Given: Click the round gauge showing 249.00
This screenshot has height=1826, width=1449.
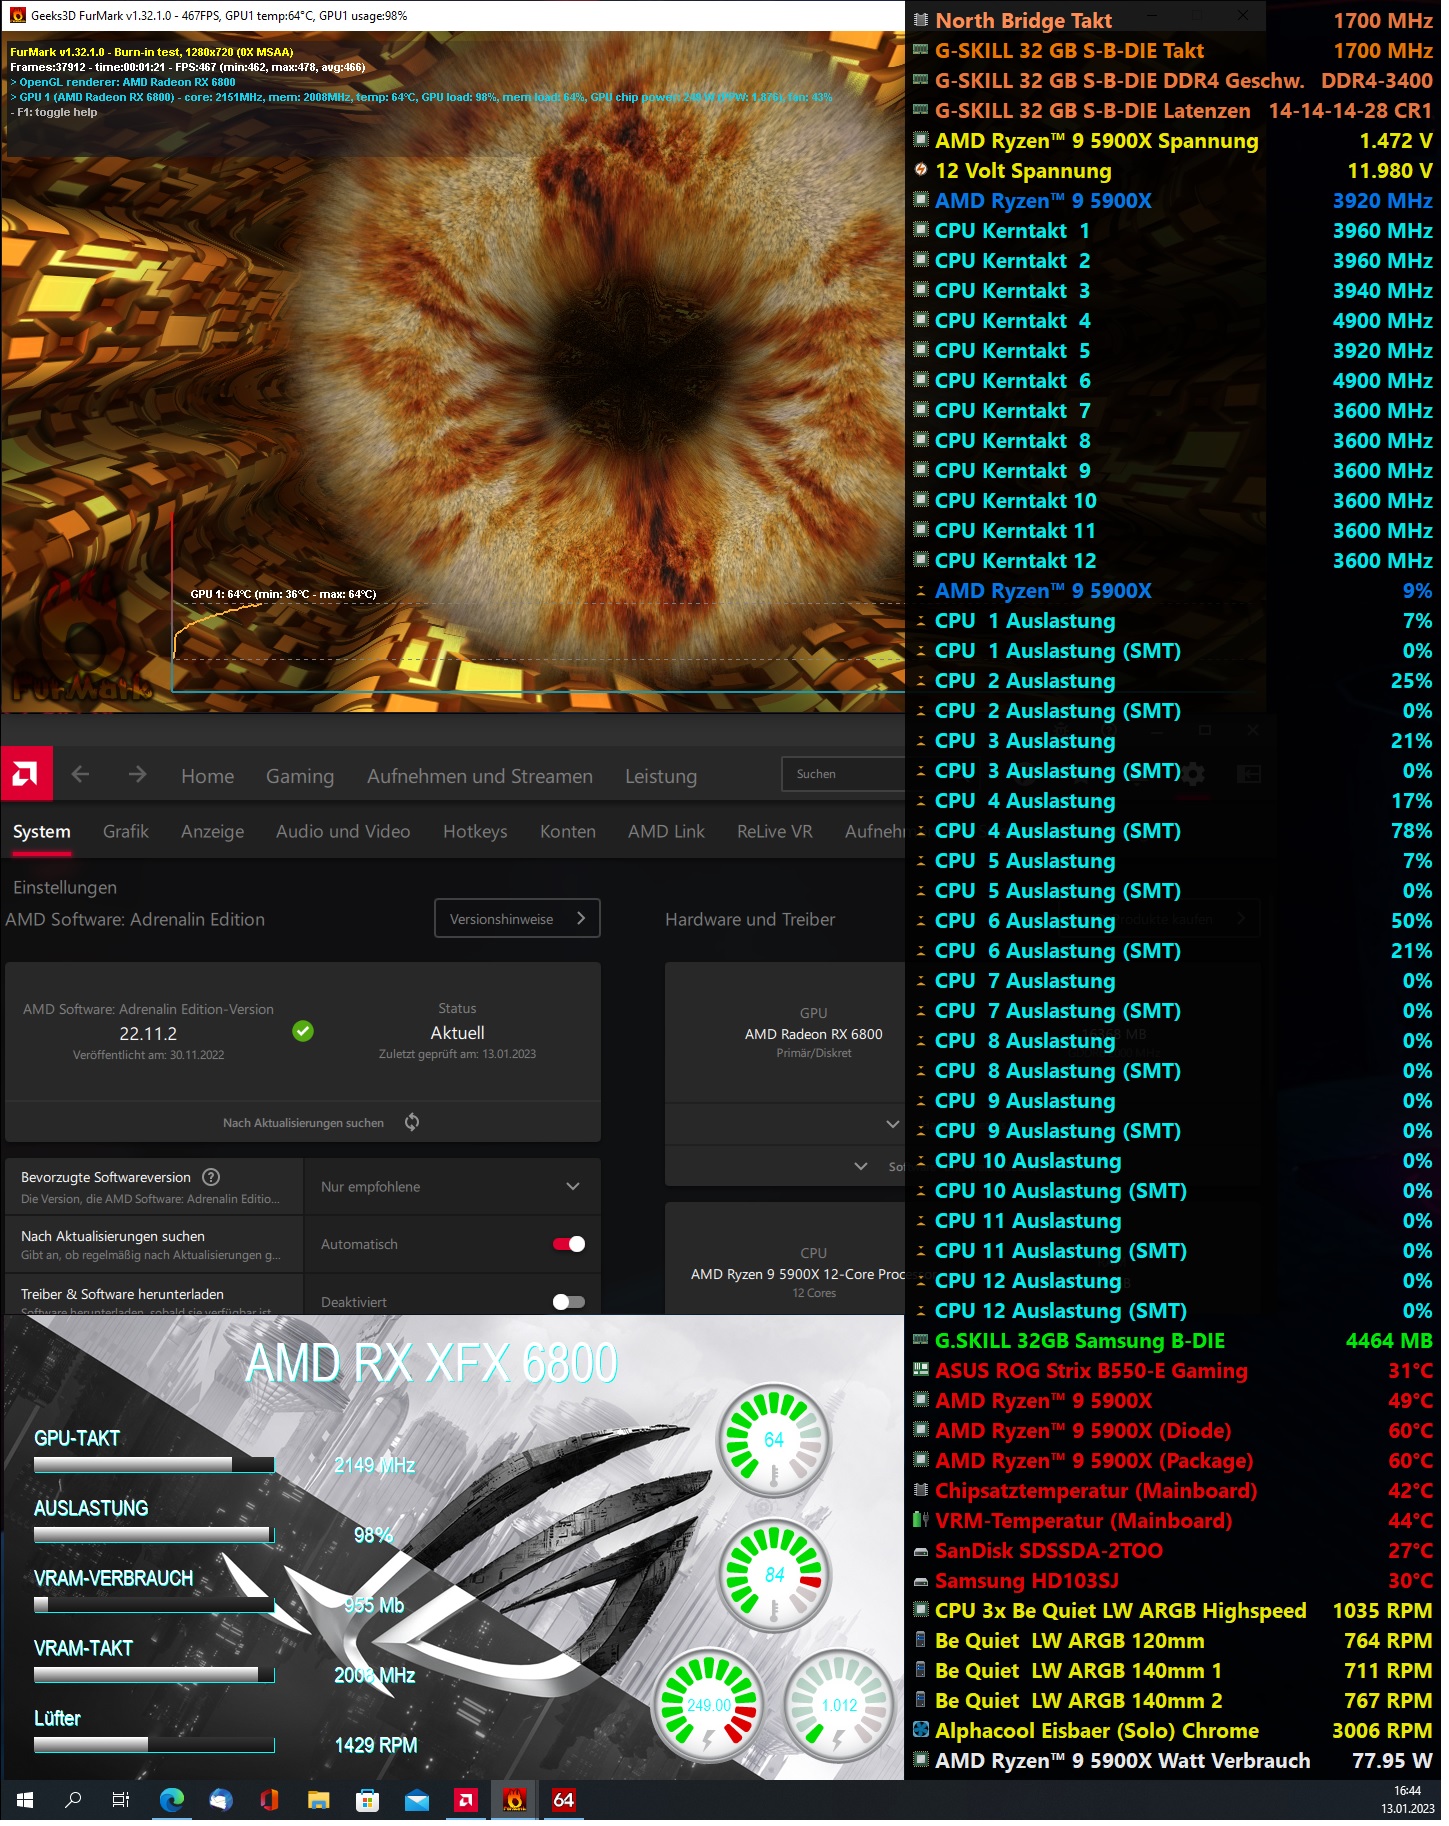Looking at the screenshot, I should [x=709, y=1706].
